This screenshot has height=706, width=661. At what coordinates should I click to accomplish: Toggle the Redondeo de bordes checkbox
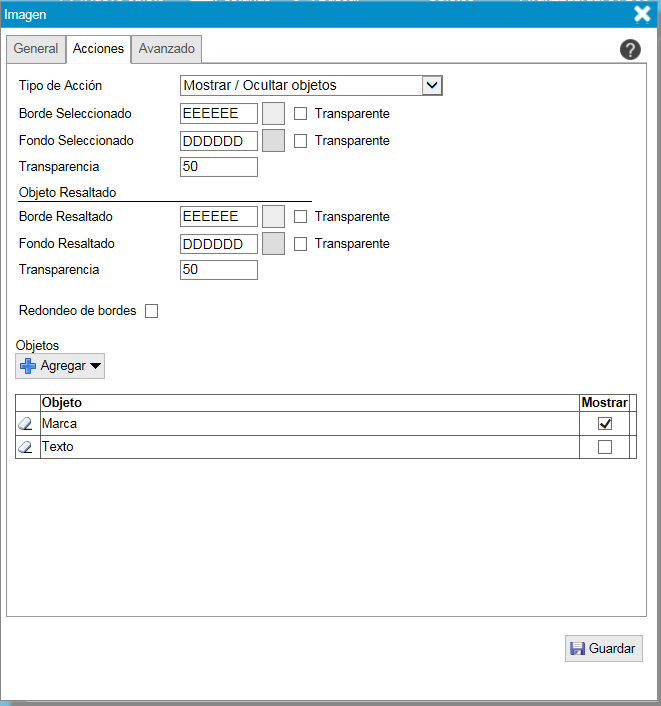click(152, 311)
